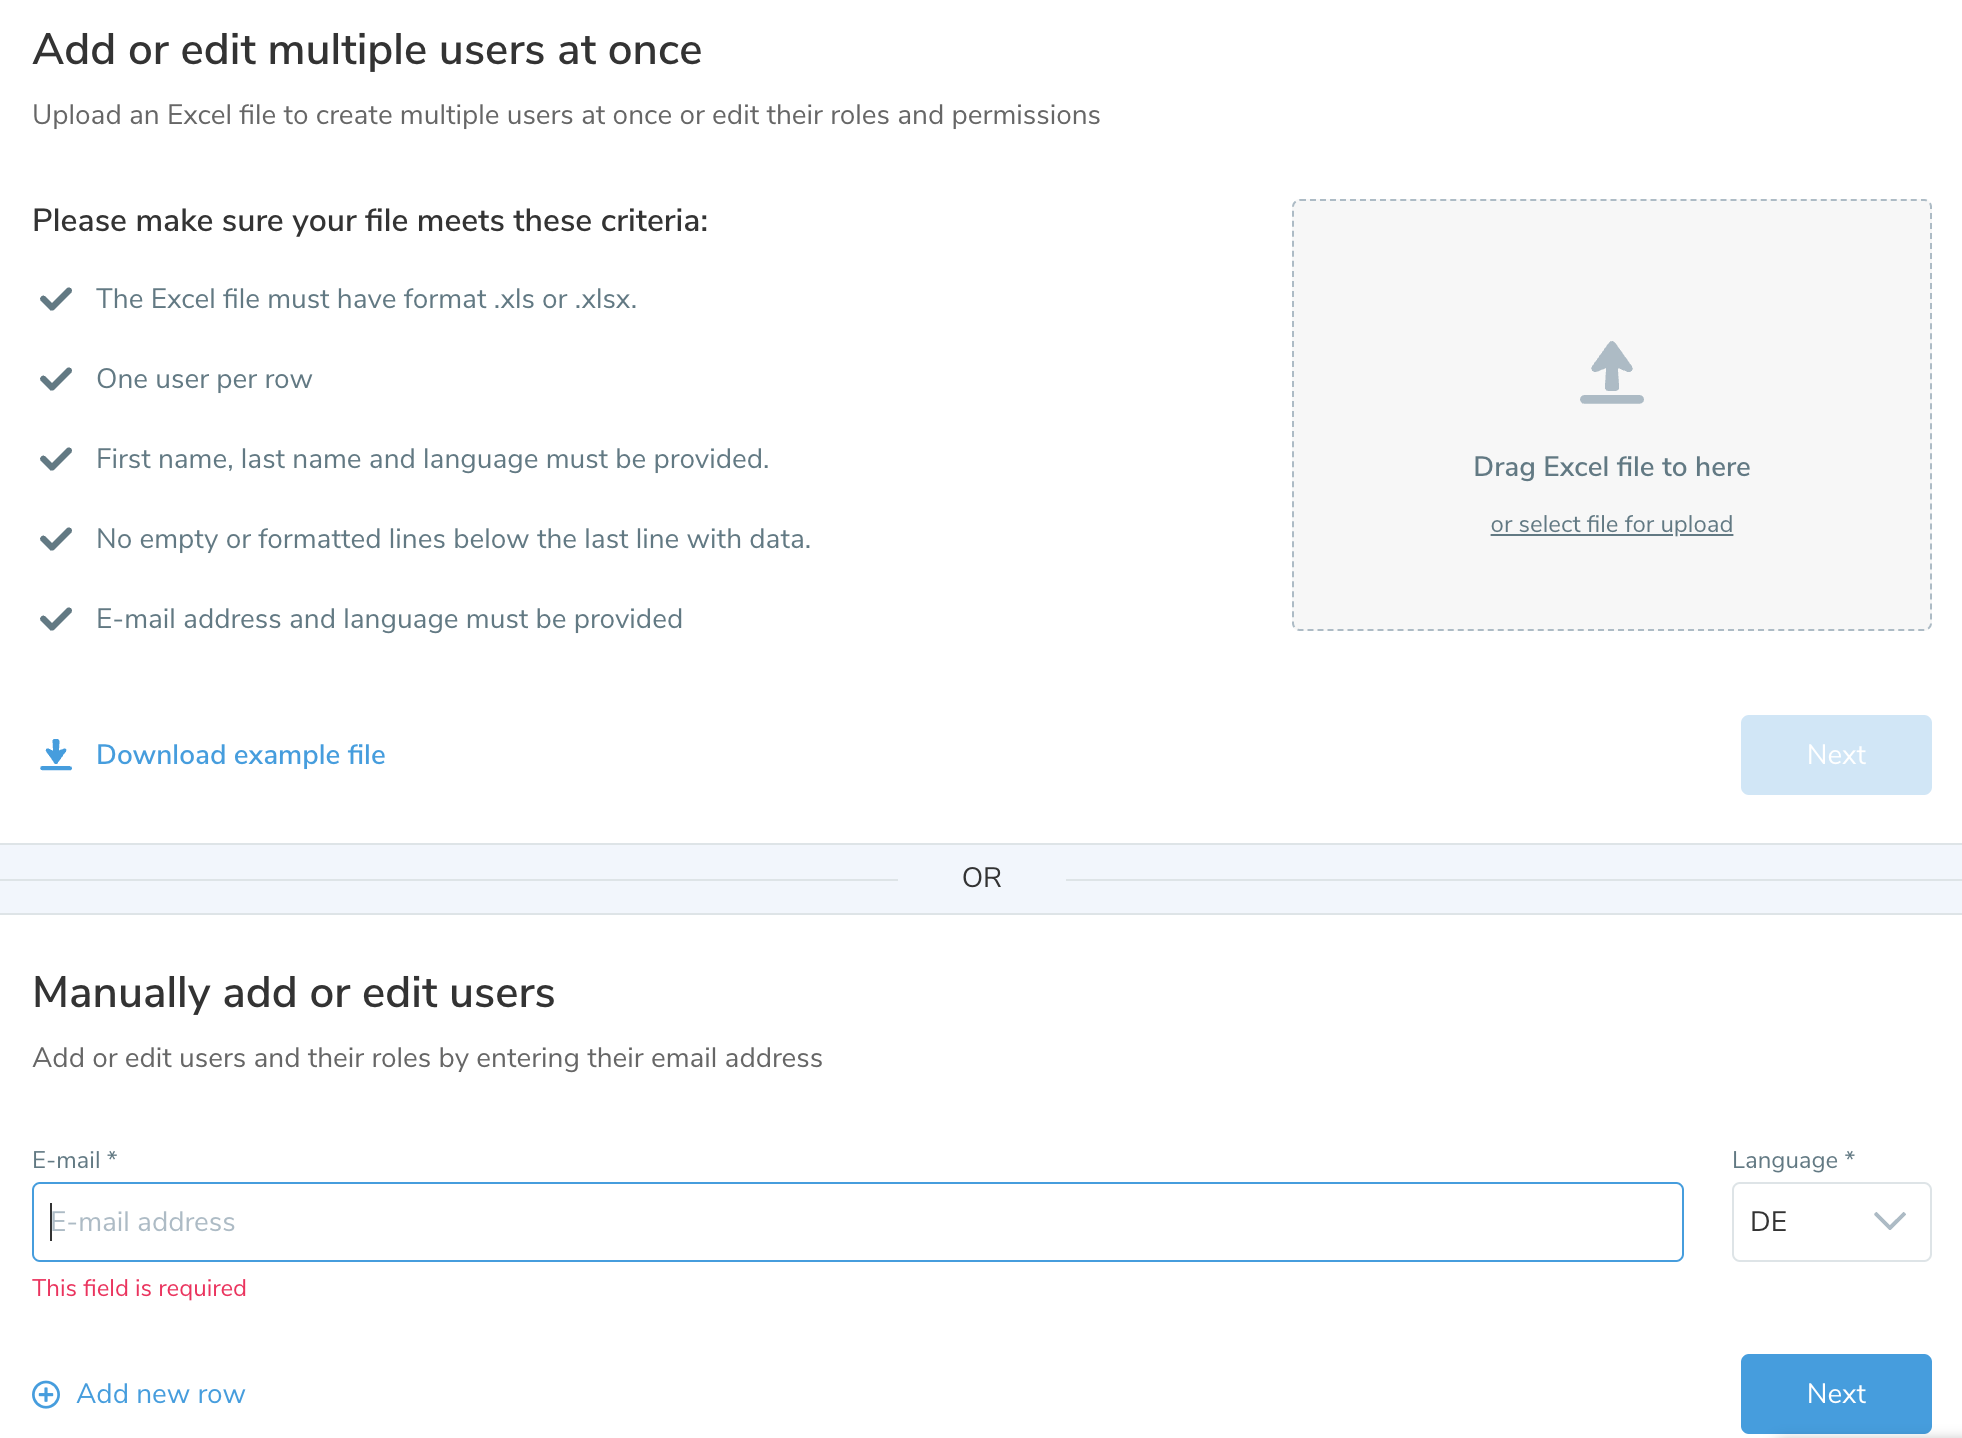1962x1438 pixels.
Task: Click the disabled Next button under upload area
Action: tap(1835, 755)
